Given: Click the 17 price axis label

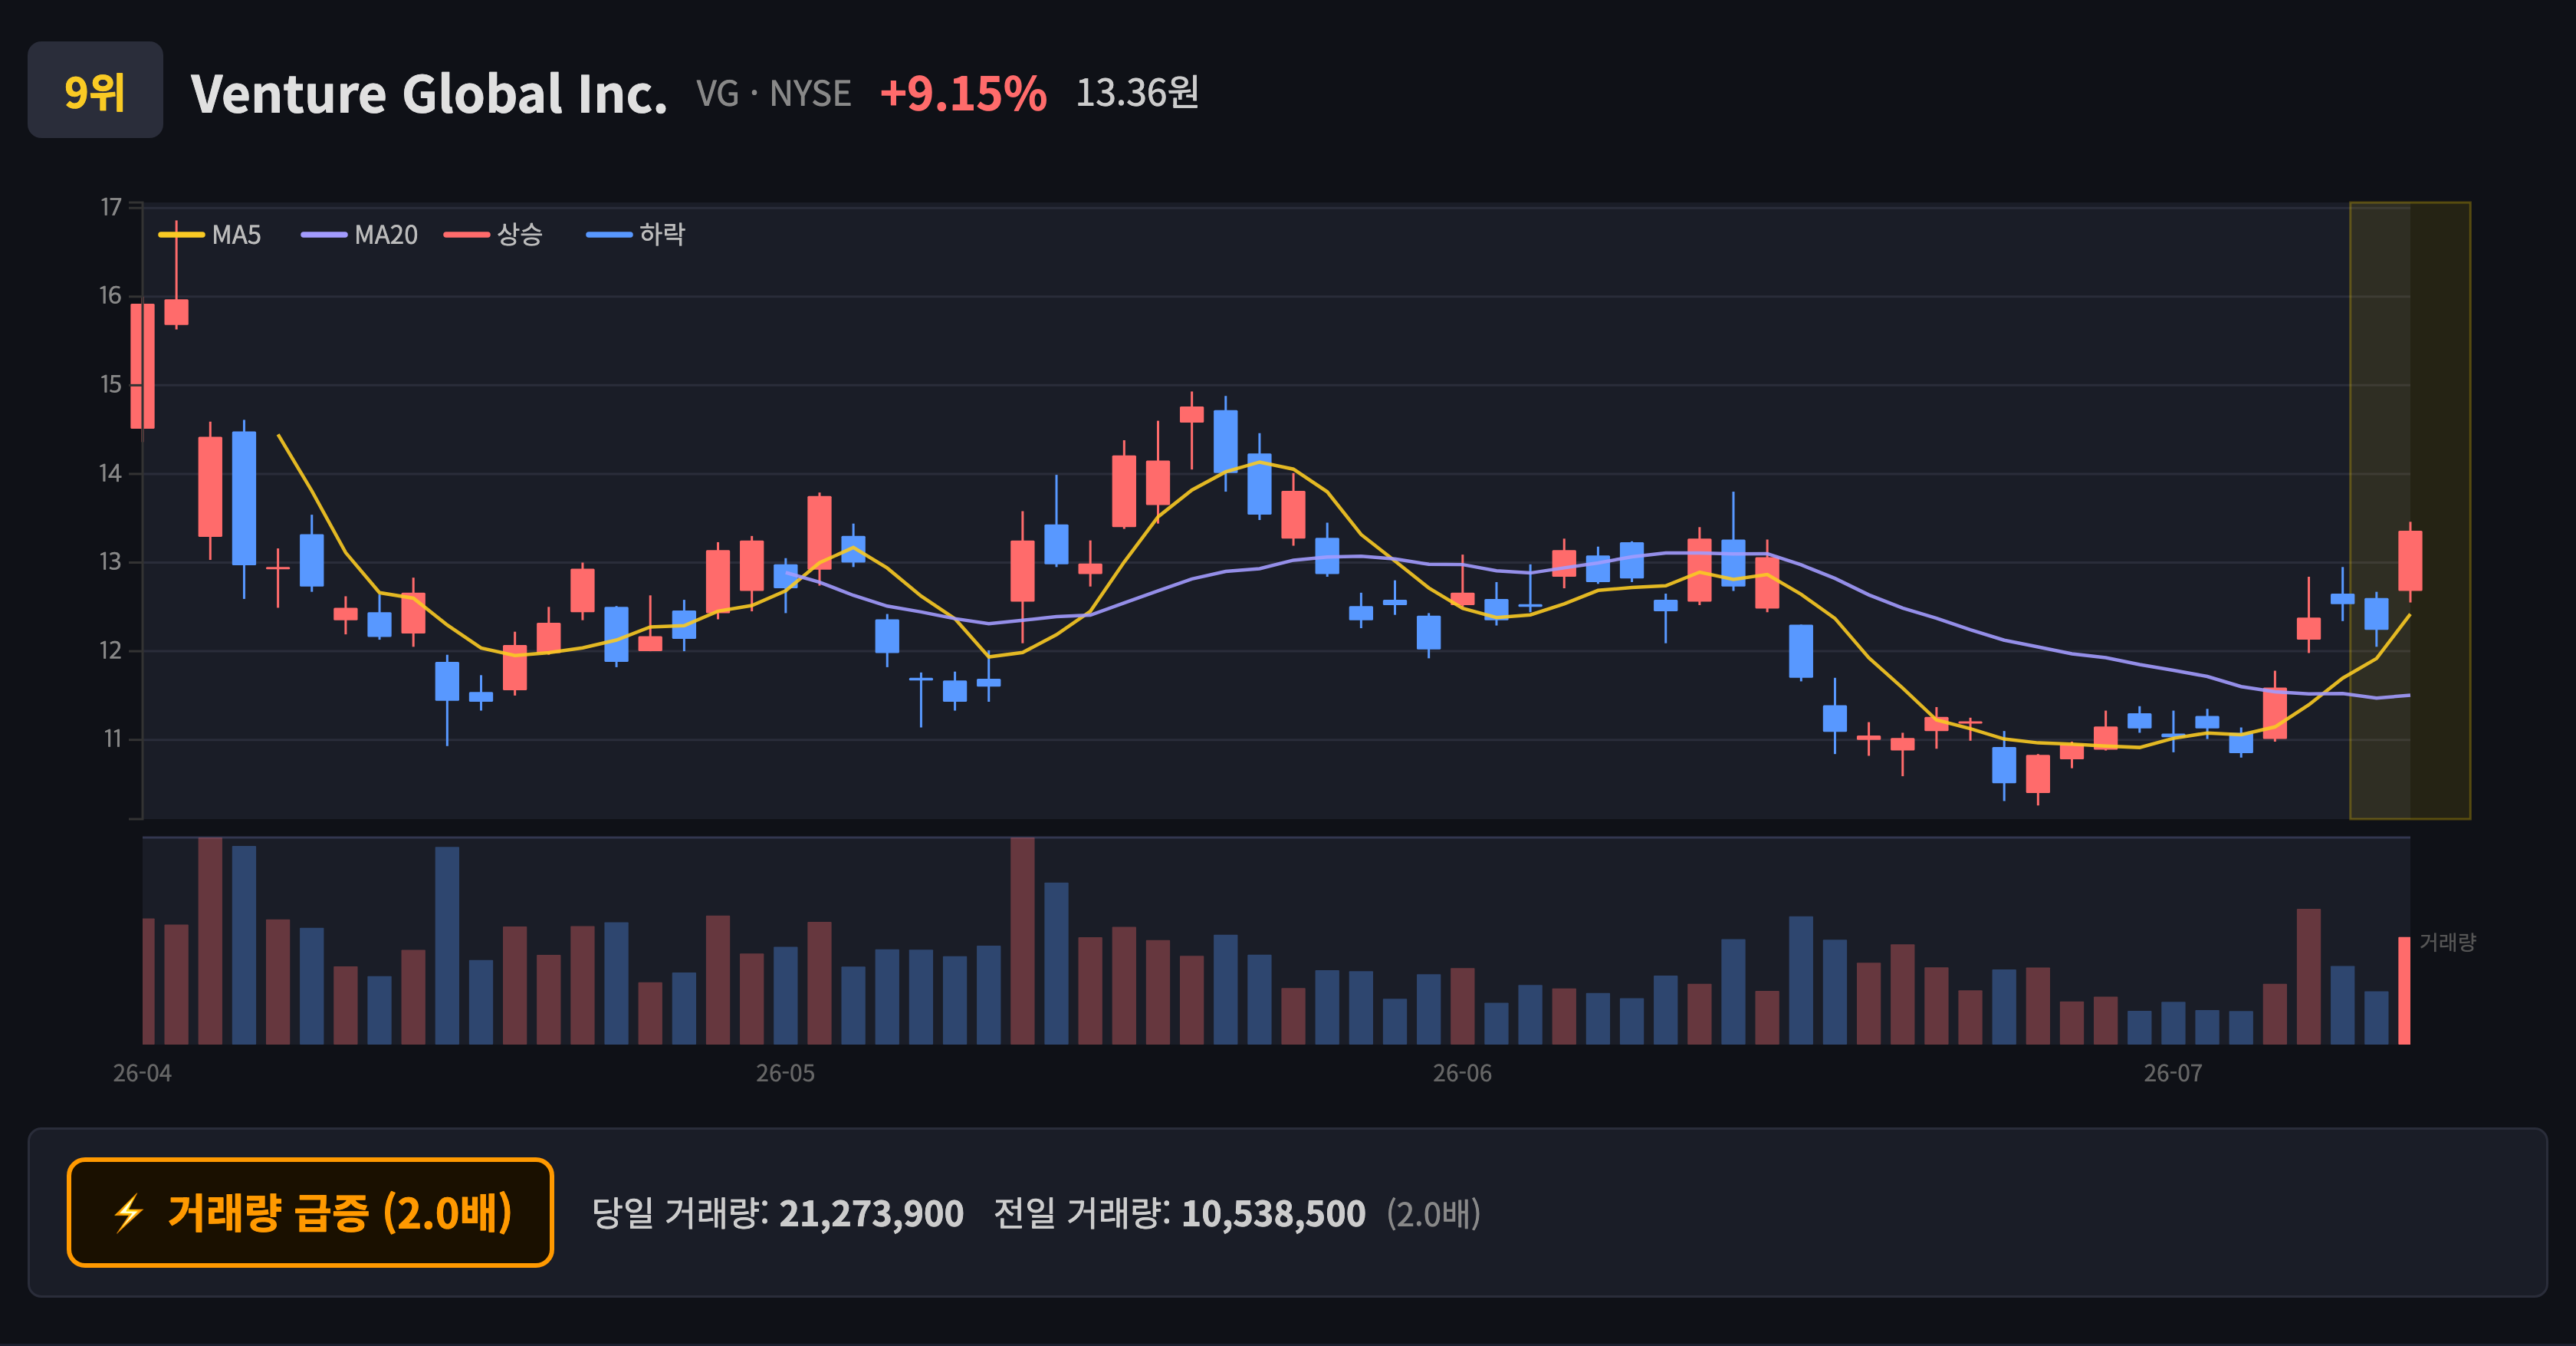Looking at the screenshot, I should (111, 207).
